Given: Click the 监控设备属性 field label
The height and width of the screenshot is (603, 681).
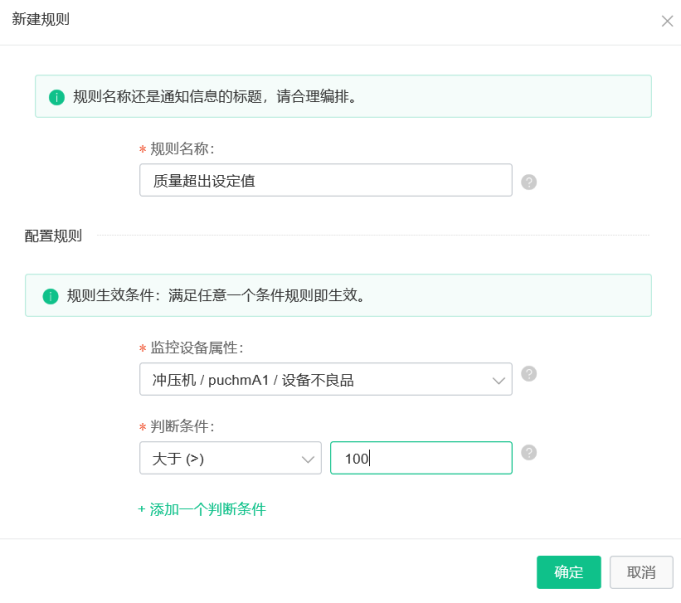Looking at the screenshot, I should point(196,348).
